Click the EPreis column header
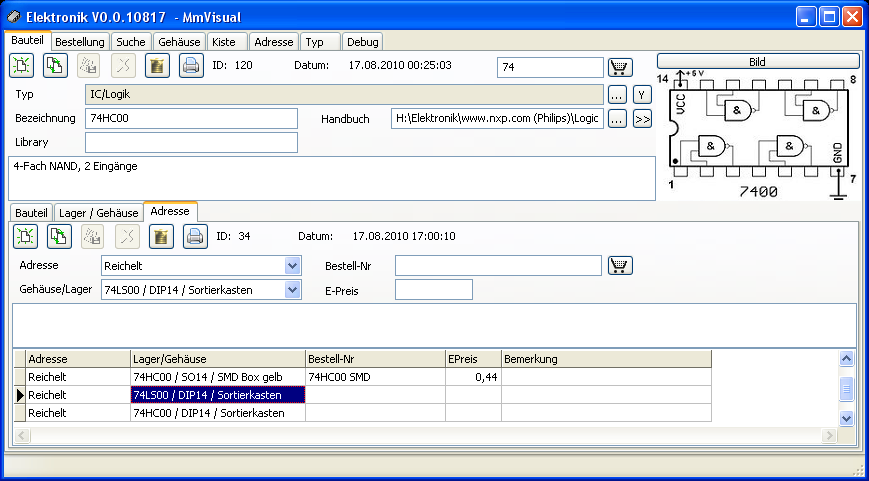869x481 pixels. tap(473, 359)
